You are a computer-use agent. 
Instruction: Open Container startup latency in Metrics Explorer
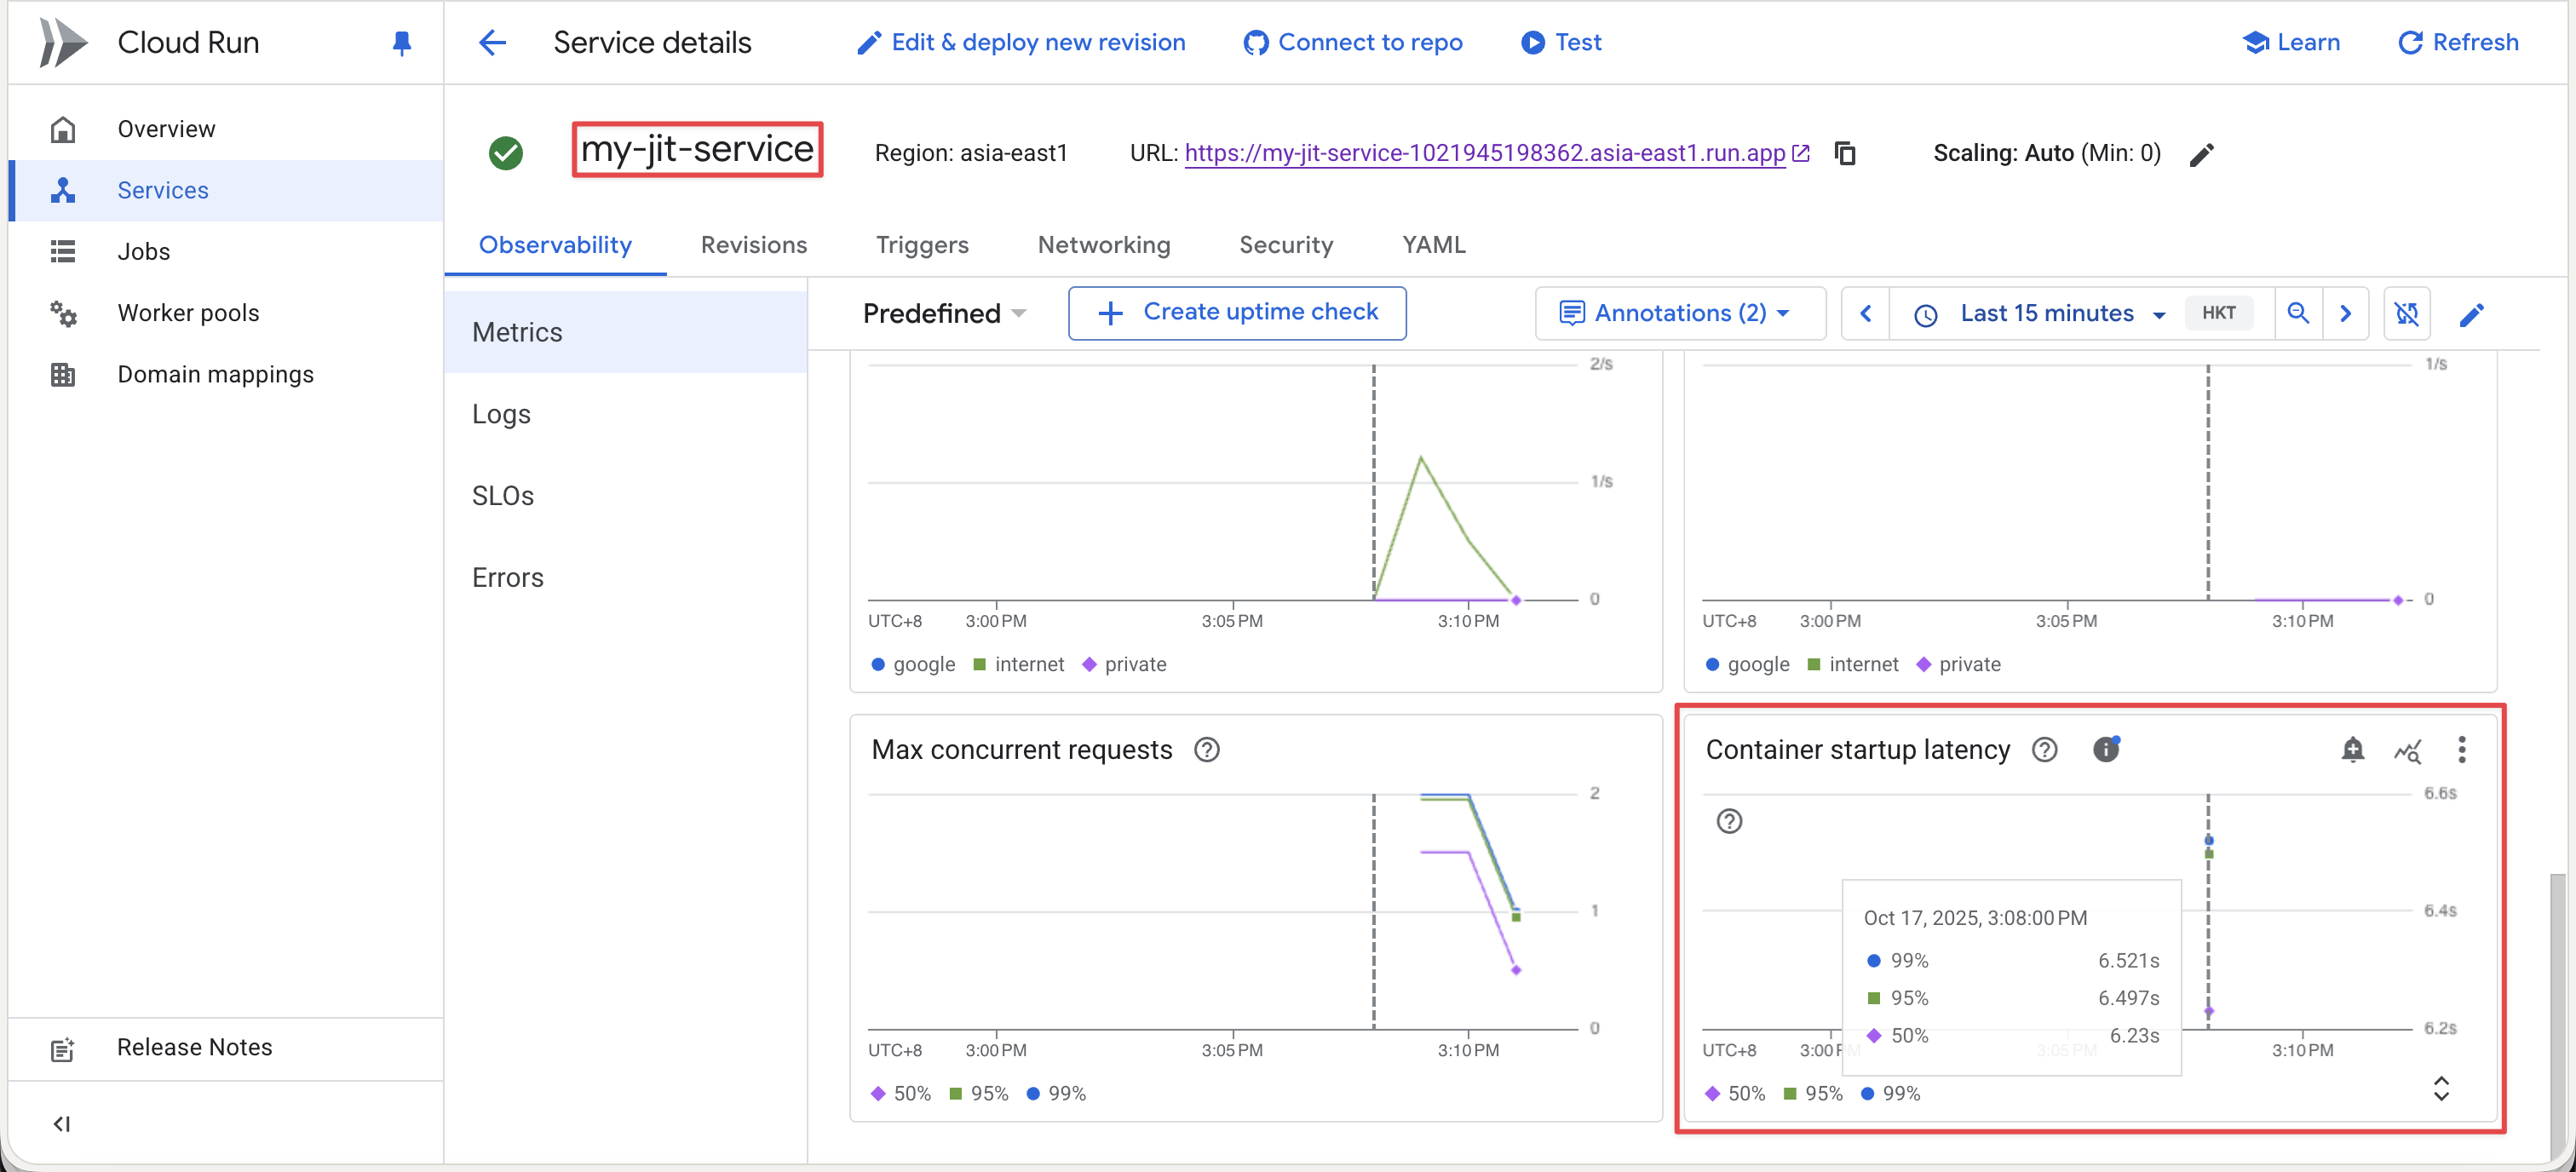point(2410,750)
